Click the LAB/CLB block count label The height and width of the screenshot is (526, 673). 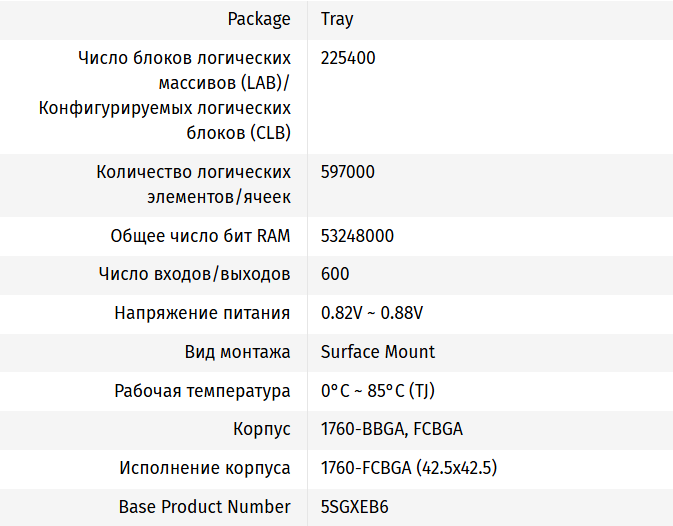pyautogui.click(x=165, y=94)
